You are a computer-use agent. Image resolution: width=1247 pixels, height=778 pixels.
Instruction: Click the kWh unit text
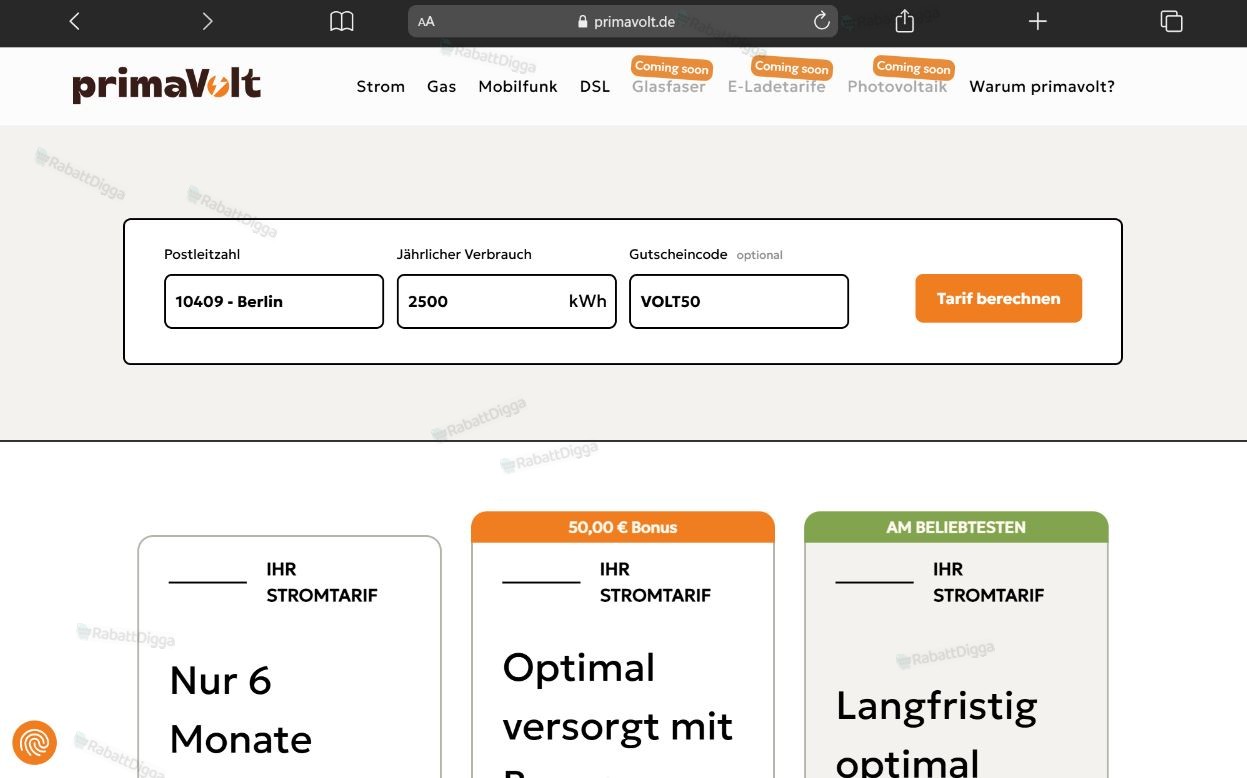coord(588,301)
